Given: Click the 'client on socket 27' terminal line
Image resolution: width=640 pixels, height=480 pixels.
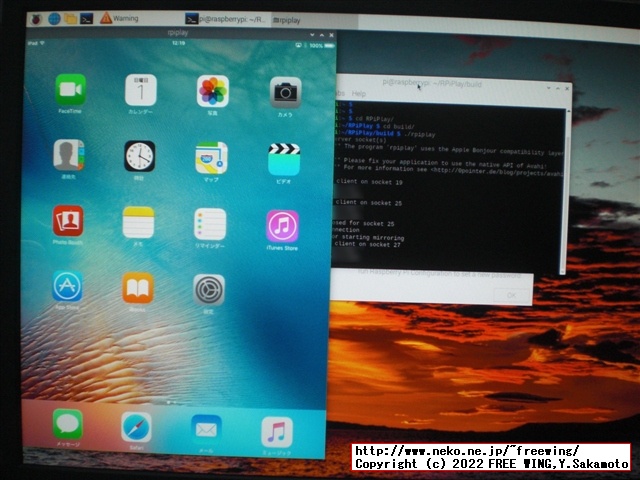Looking at the screenshot, I should click(x=367, y=244).
